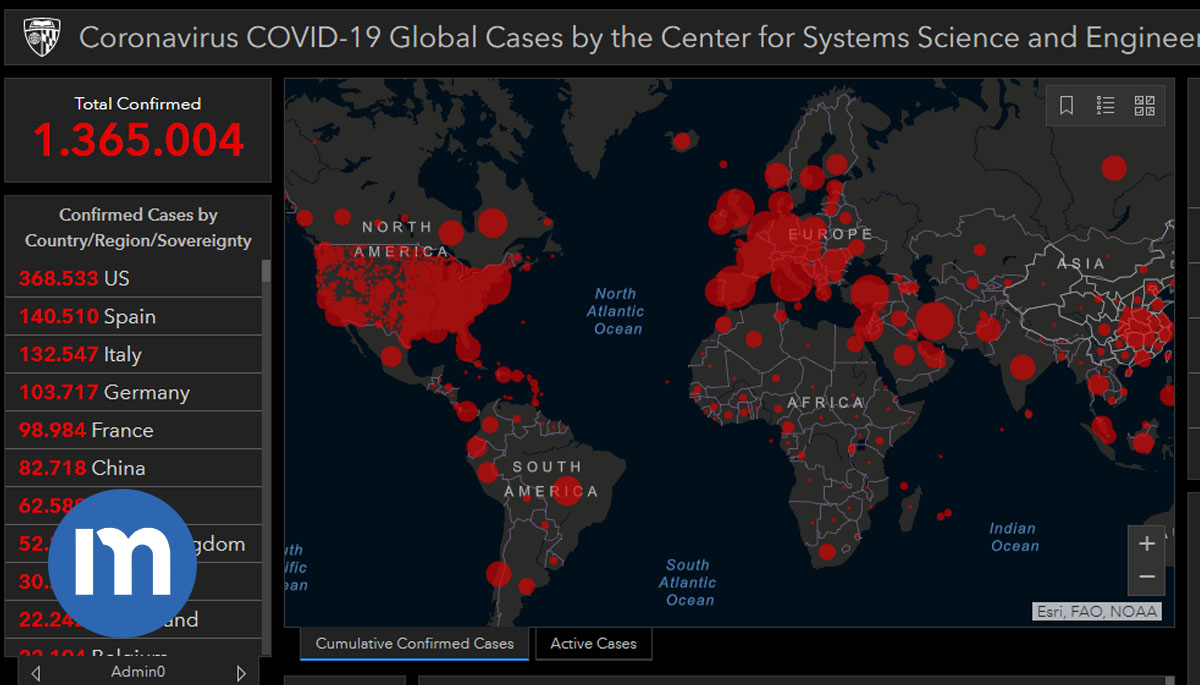Viewport: 1200px width, 685px height.
Task: Advance to next list using right arrow beside Admin0
Action: tap(241, 673)
